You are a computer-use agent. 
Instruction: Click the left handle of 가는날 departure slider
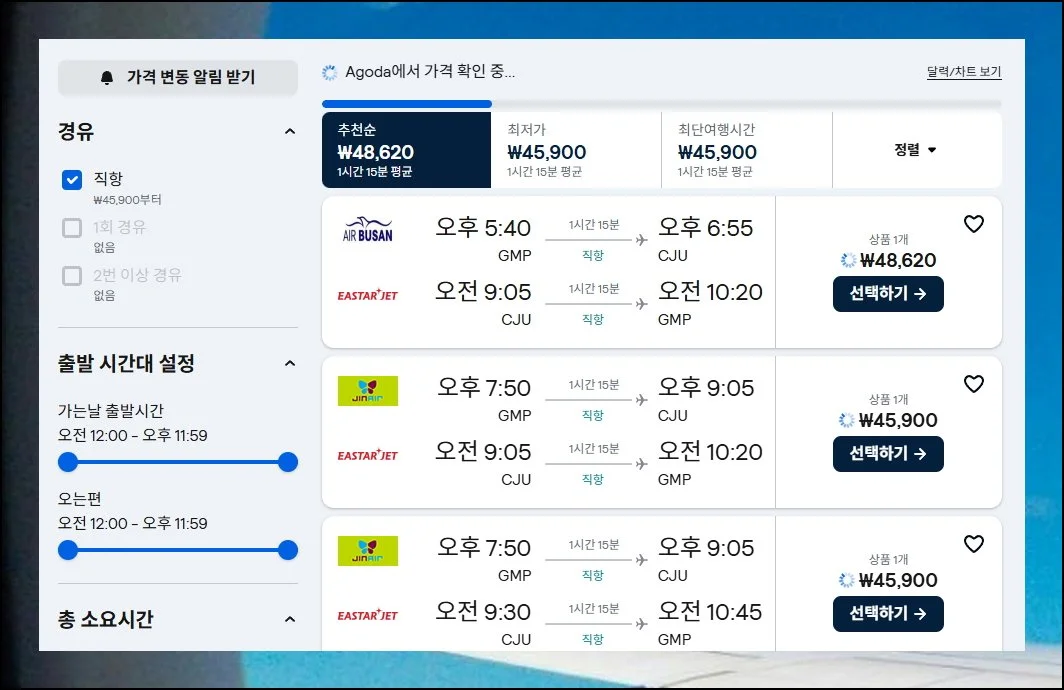[x=68, y=462]
